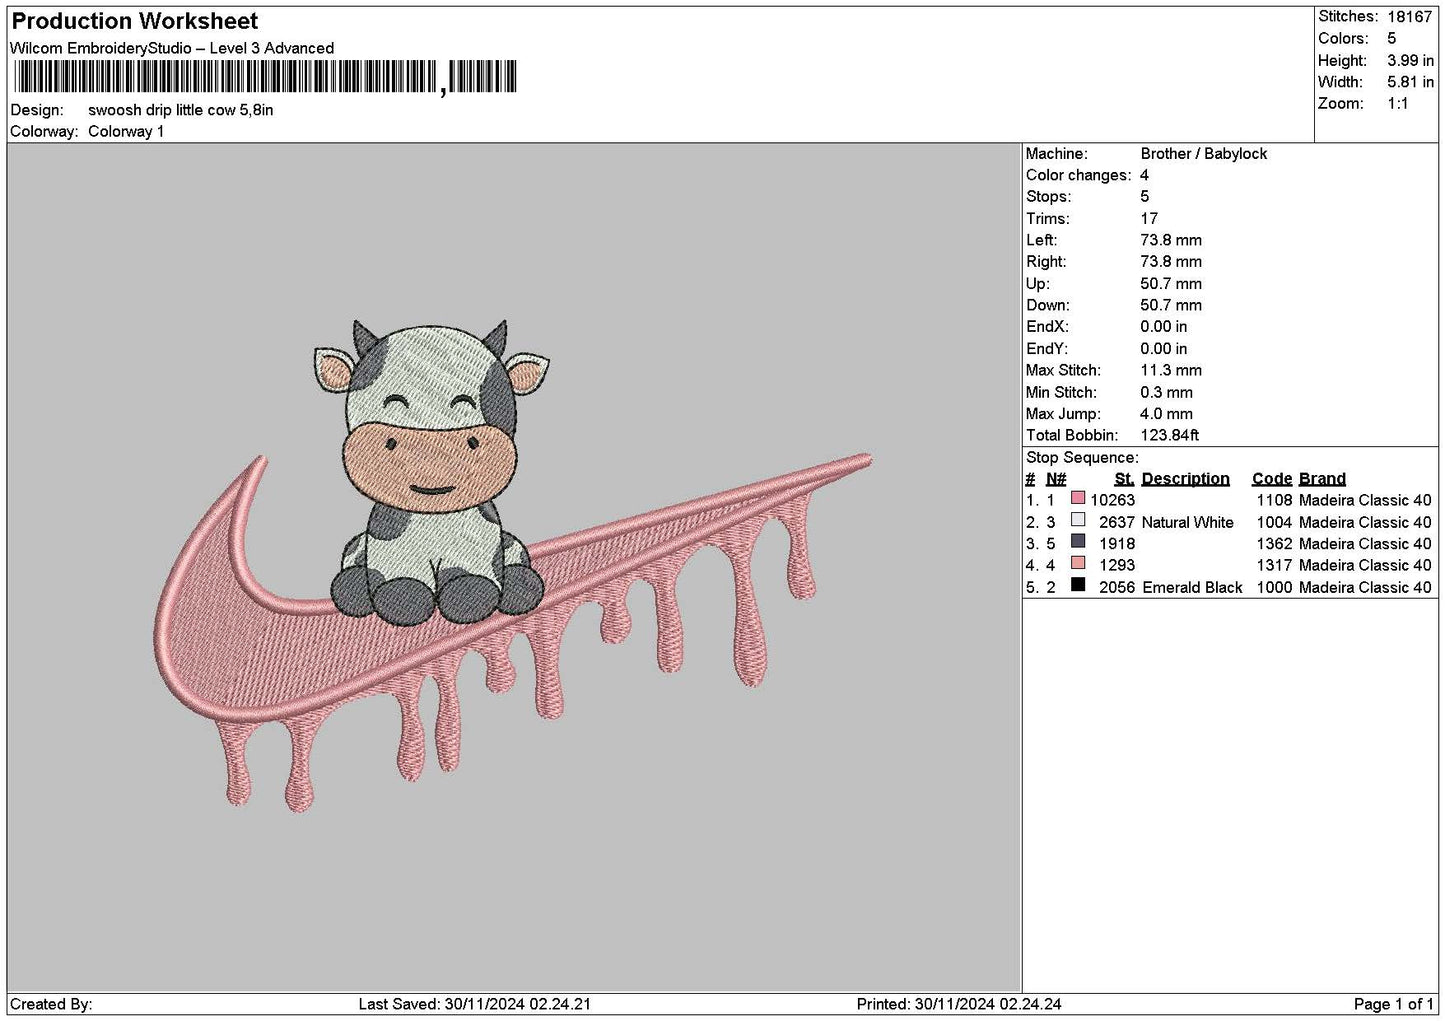Click the Left label
The width and height of the screenshot is (1445, 1021).
1042,241
